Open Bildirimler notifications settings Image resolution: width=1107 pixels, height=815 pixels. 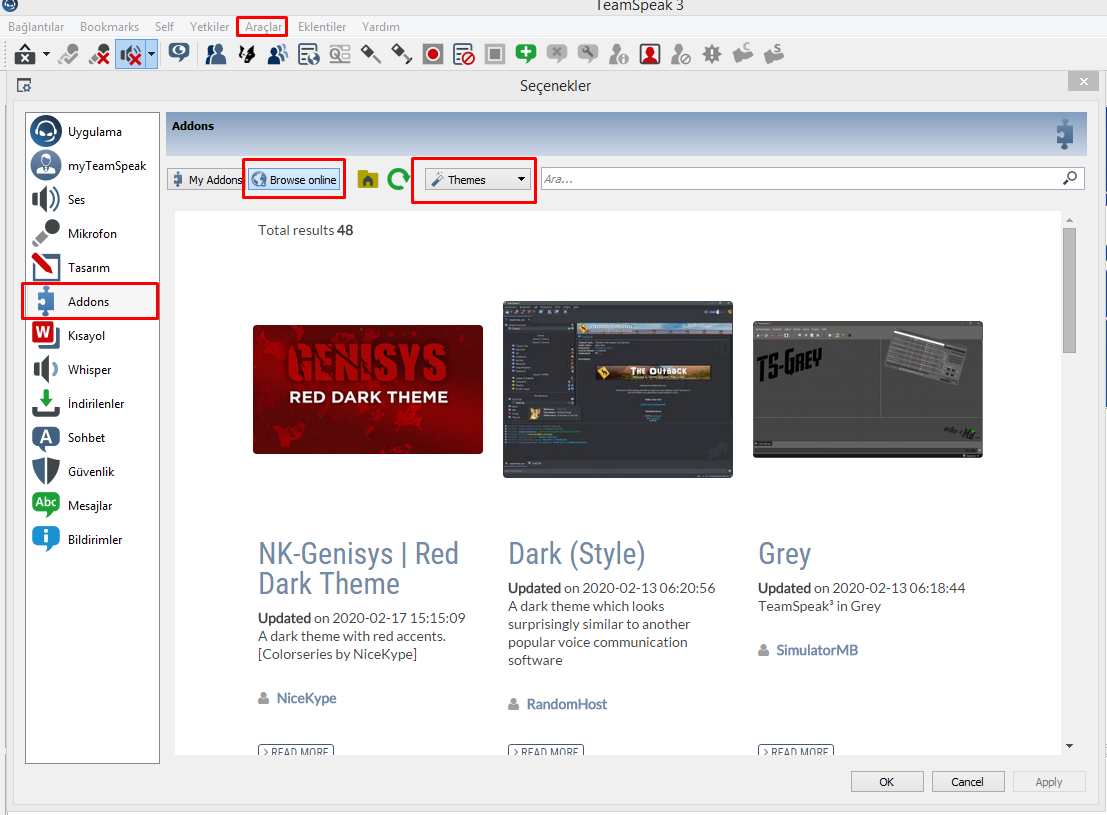tap(92, 539)
